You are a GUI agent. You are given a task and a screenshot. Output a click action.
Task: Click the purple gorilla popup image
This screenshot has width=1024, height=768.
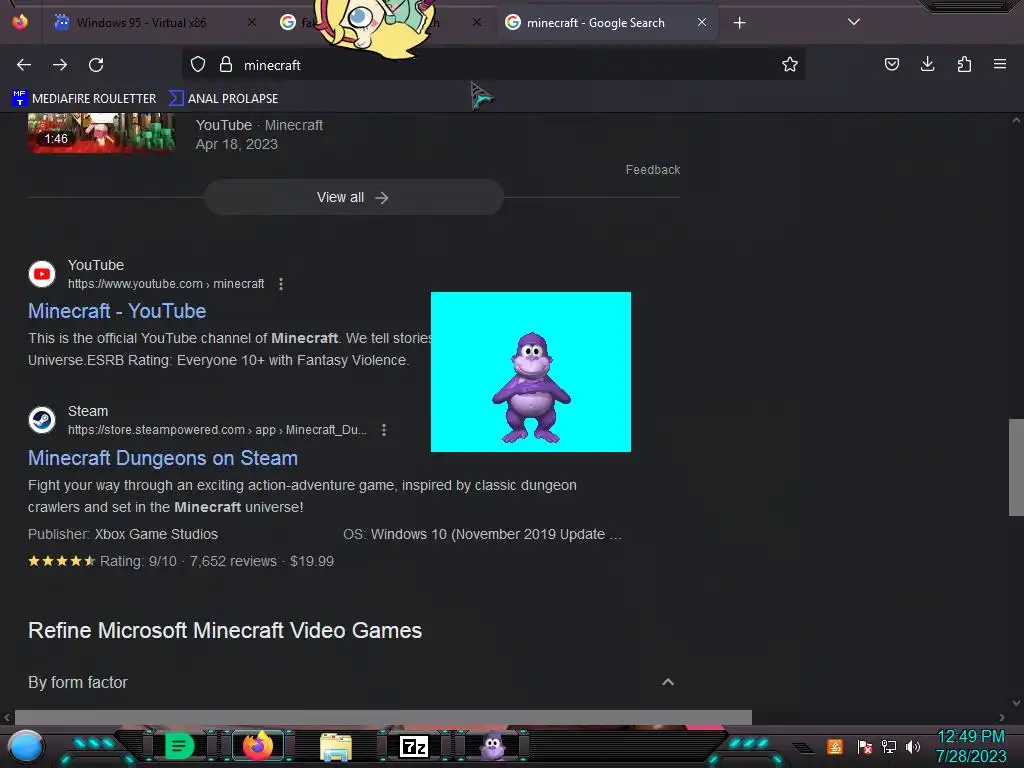coord(531,372)
